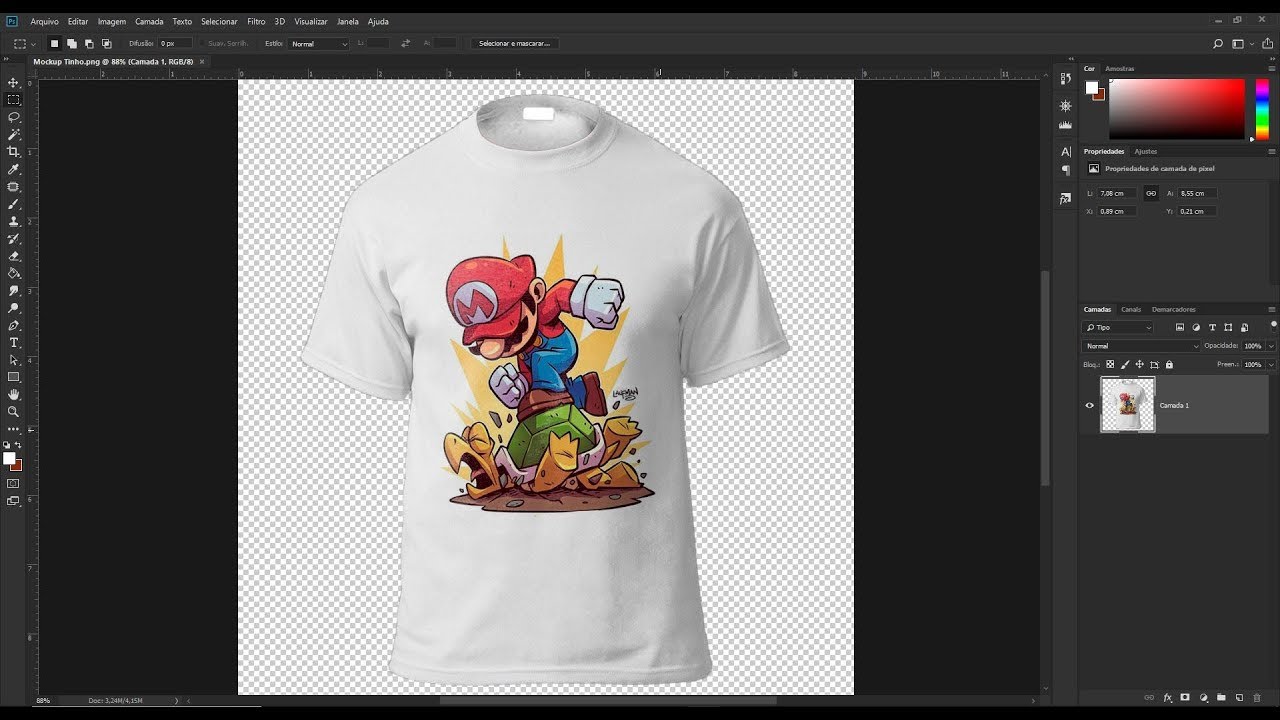
Task: Change screen mode at toolbar bottom
Action: pyautogui.click(x=13, y=501)
